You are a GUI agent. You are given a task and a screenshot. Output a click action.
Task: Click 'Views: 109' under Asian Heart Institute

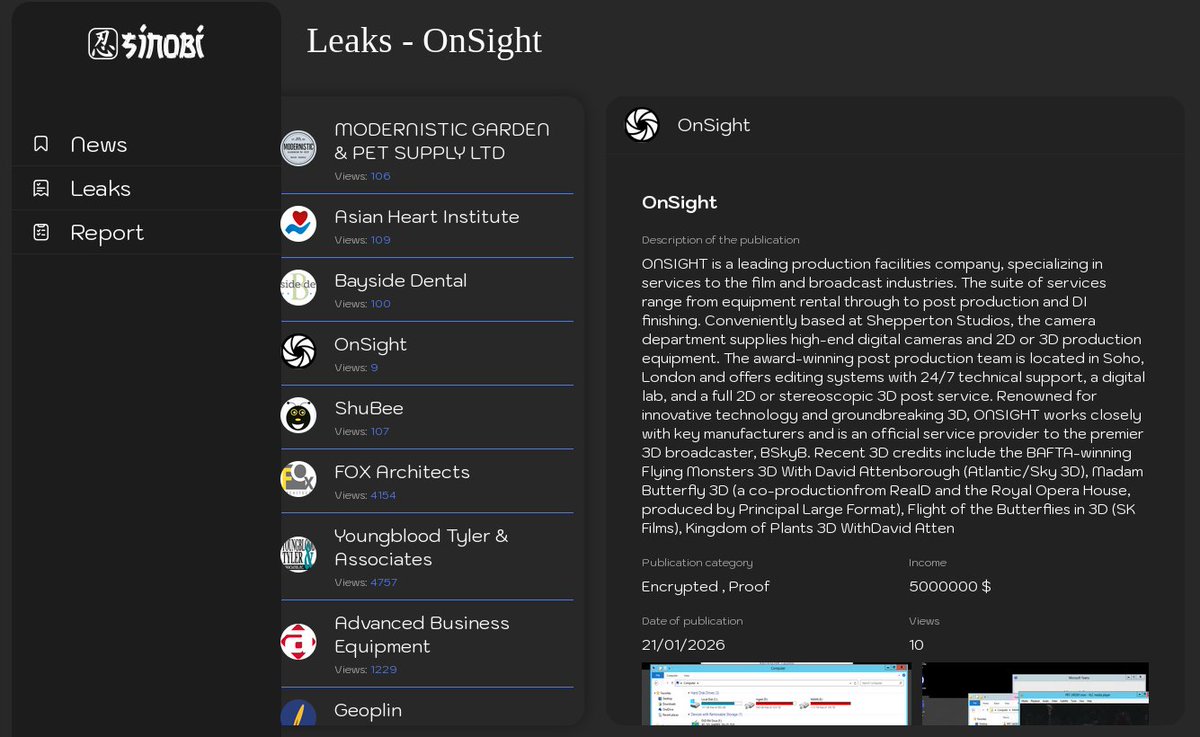point(362,240)
